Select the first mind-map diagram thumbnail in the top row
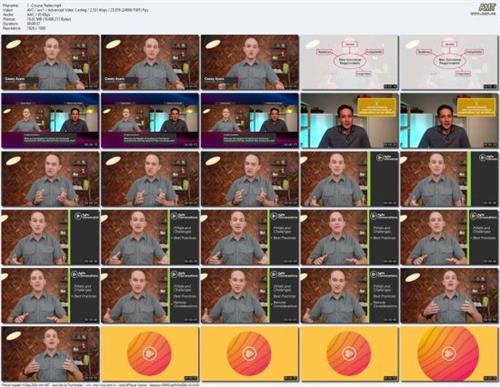This screenshot has width=500, height=387. 350,62
